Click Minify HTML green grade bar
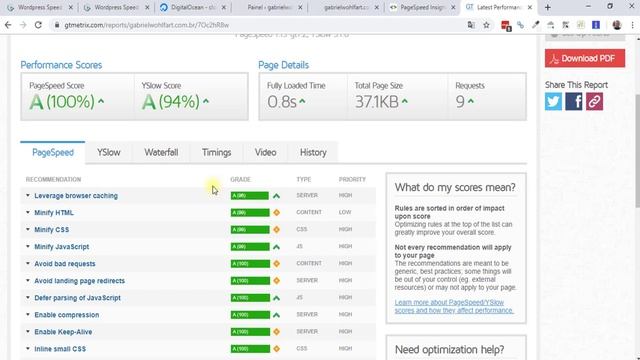Image resolution: width=640 pixels, height=360 pixels. click(250, 213)
